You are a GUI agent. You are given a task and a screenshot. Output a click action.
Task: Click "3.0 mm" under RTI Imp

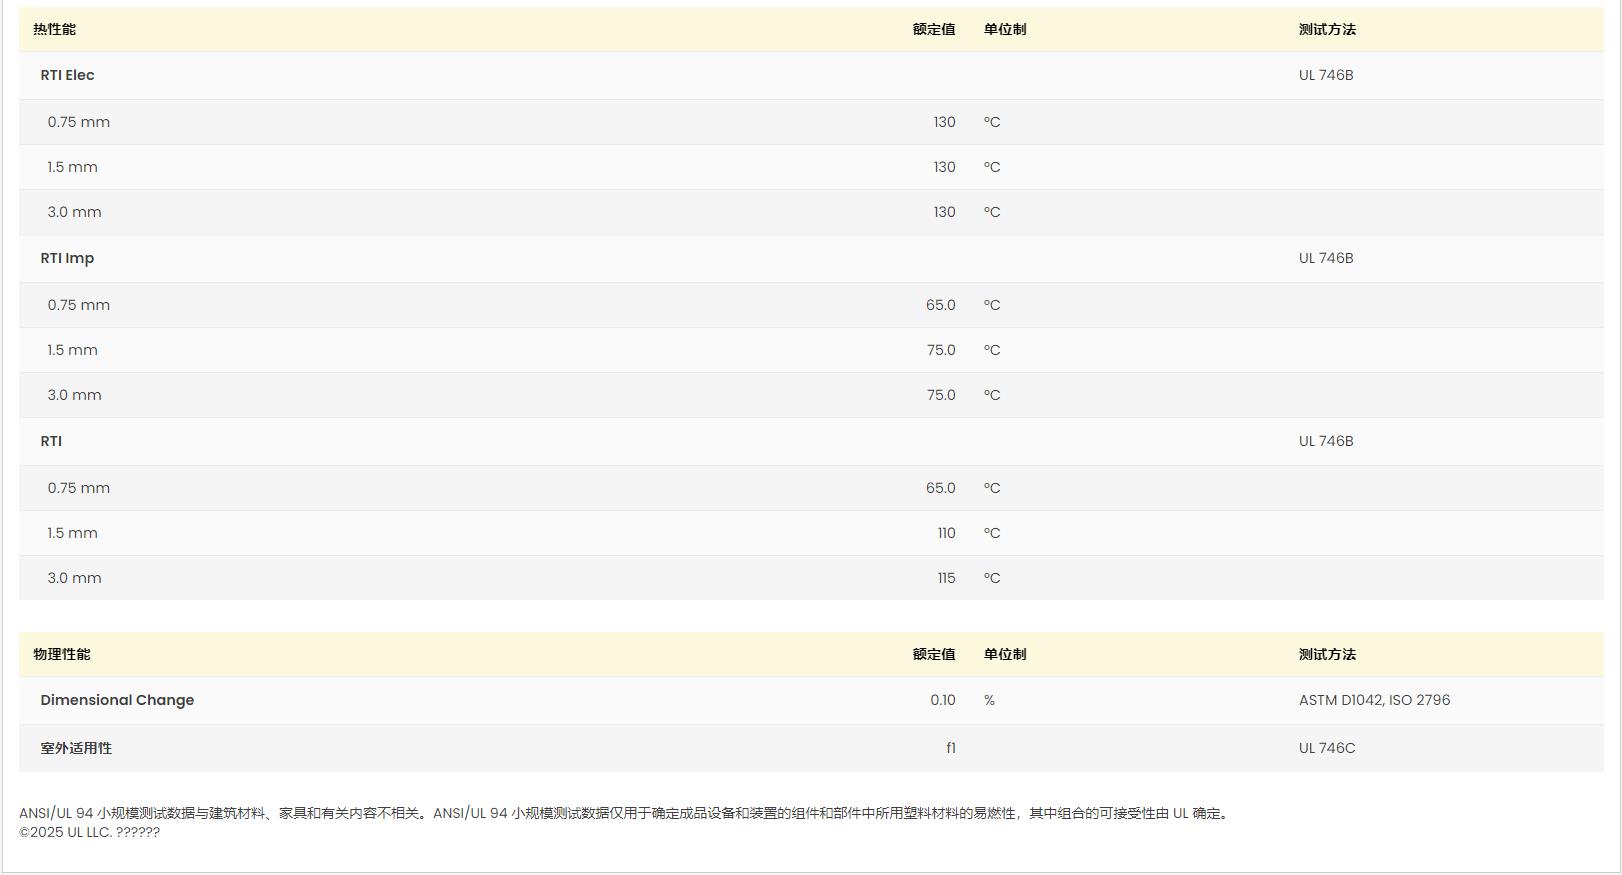75,395
